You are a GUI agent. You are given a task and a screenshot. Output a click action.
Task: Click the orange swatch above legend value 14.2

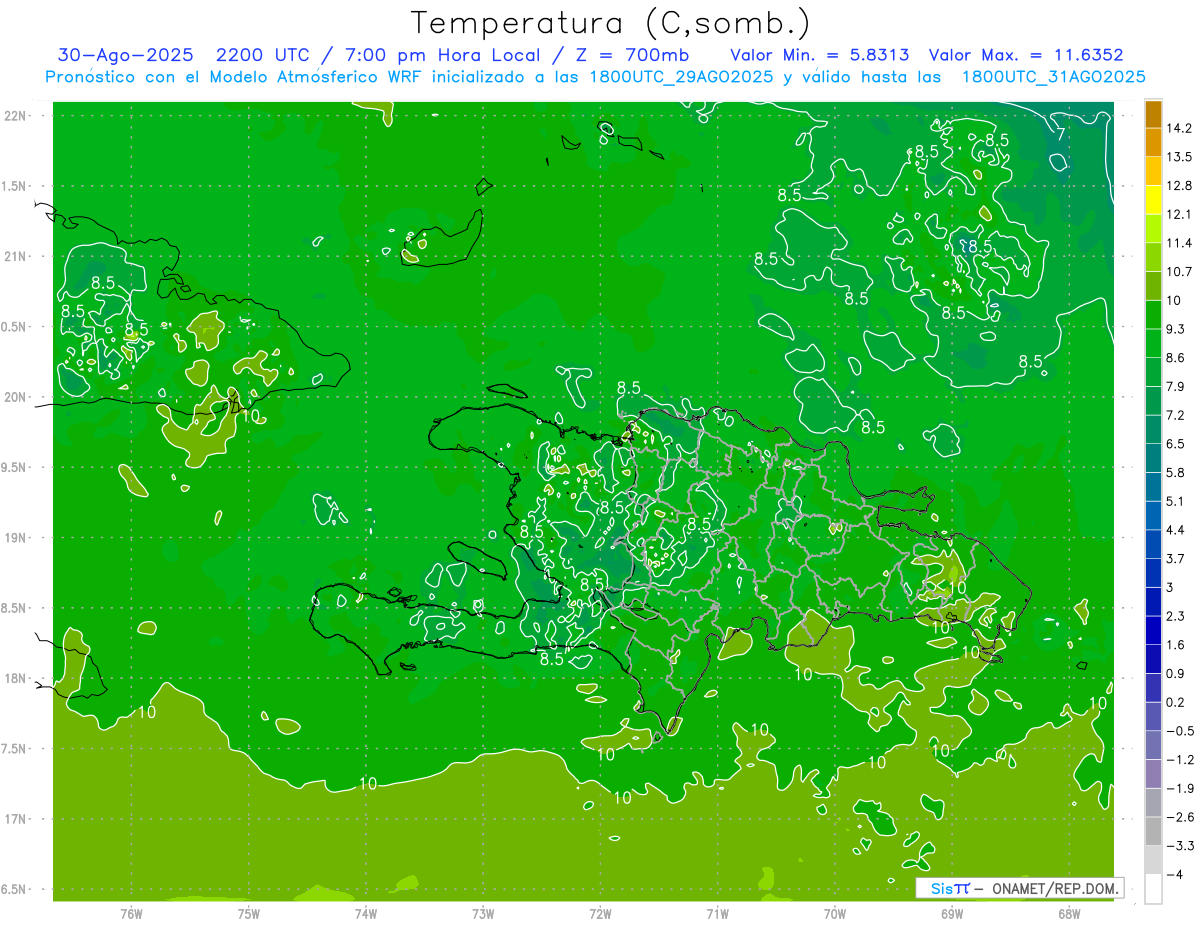click(x=1153, y=114)
